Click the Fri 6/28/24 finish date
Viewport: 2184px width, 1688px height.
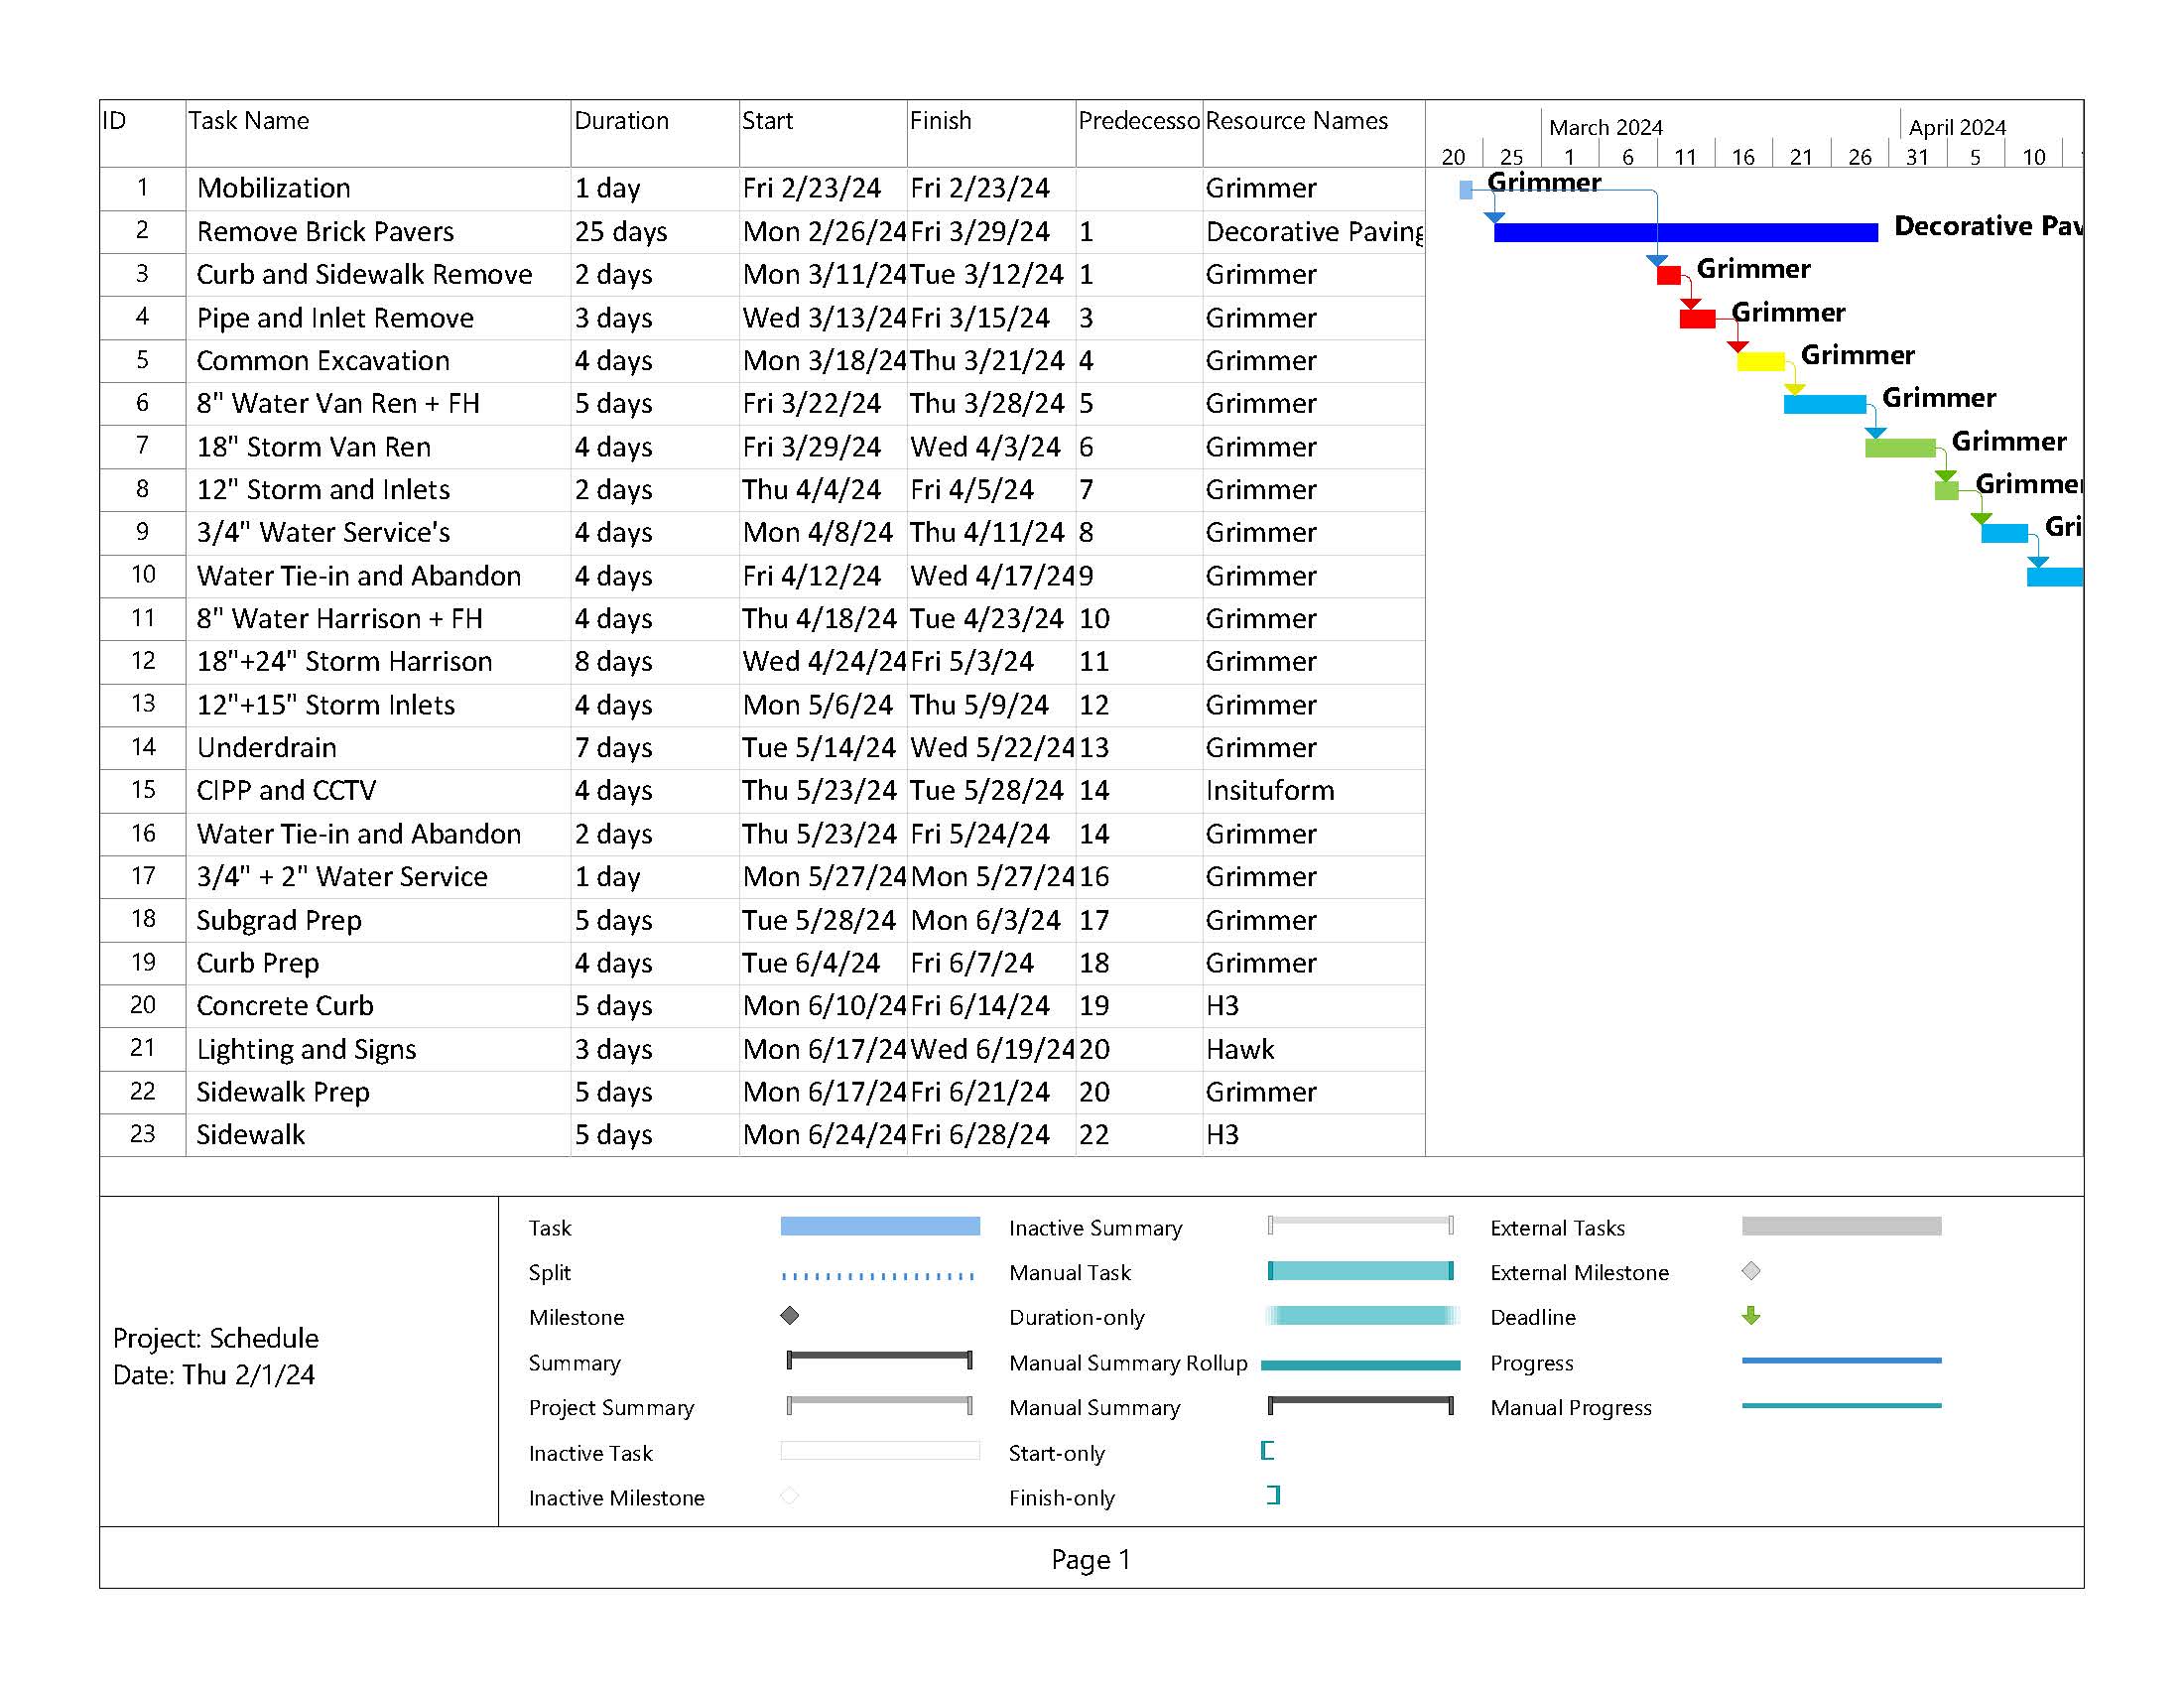click(980, 1135)
